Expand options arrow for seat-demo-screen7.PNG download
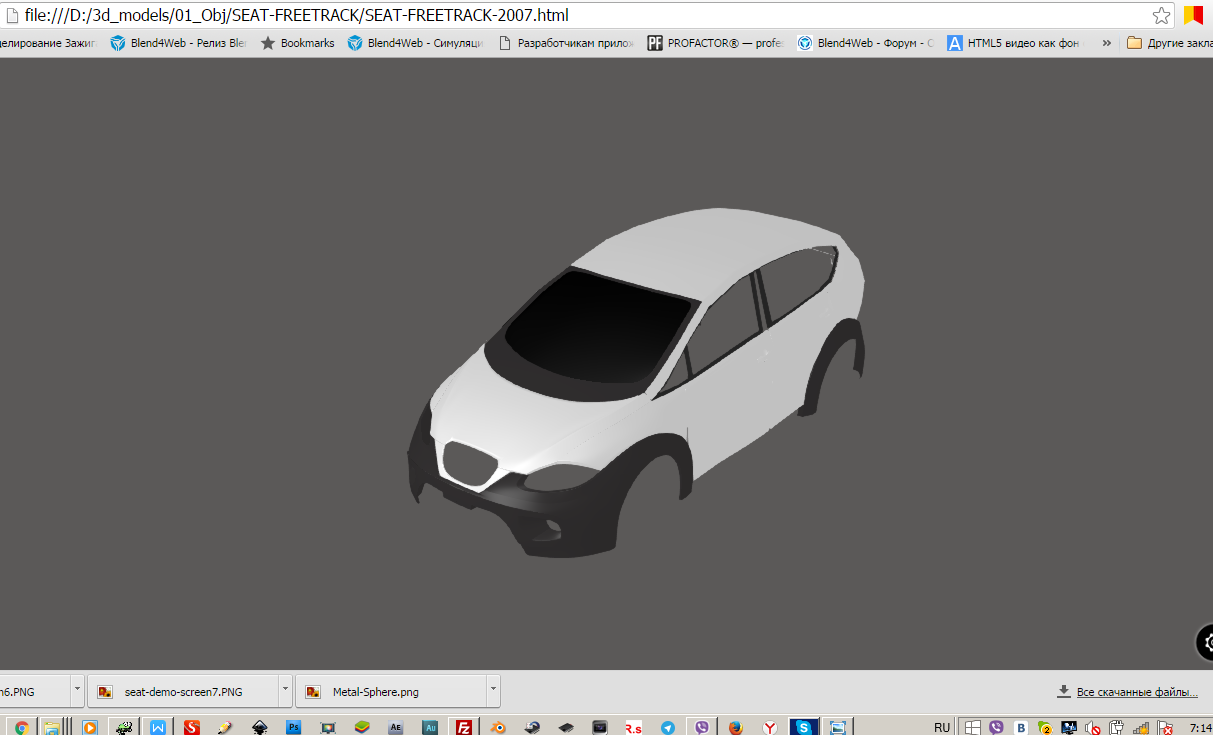 coord(285,691)
